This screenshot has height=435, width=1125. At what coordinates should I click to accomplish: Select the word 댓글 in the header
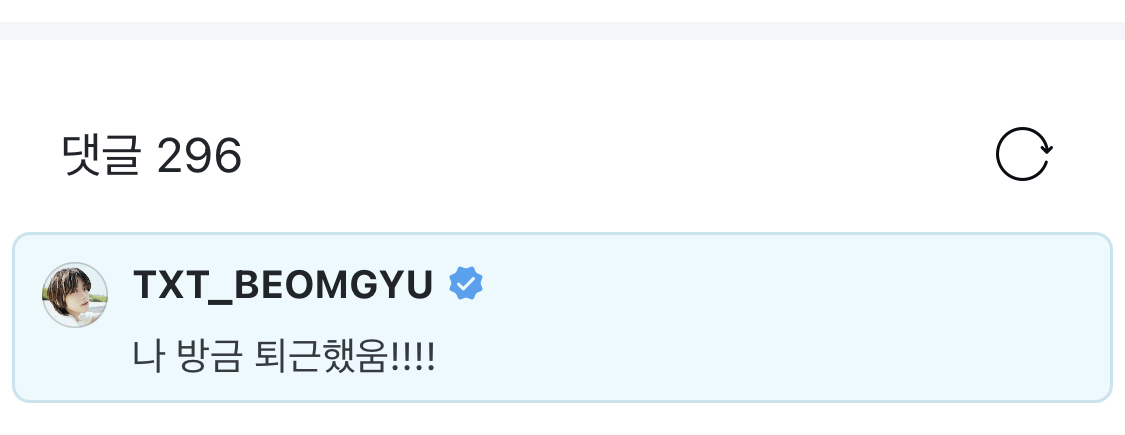click(100, 156)
